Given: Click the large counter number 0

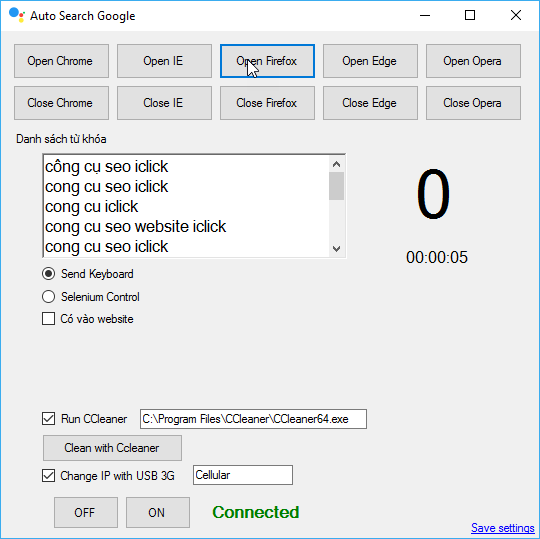Looking at the screenshot, I should pos(433,194).
